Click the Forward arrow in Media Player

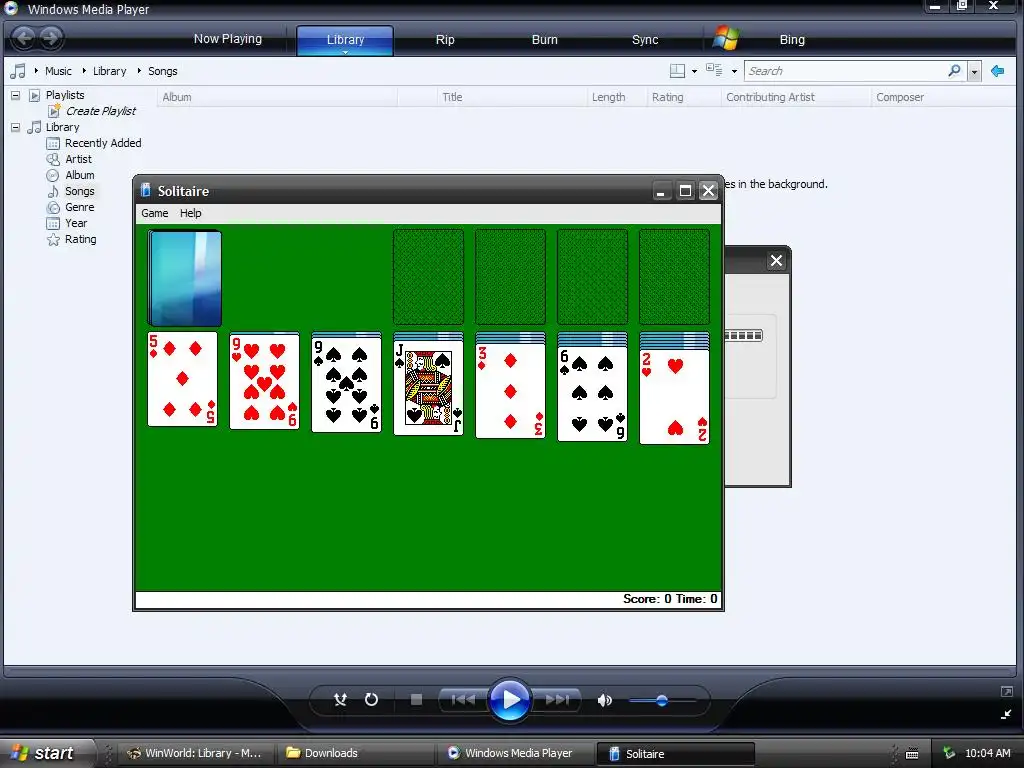click(x=51, y=39)
